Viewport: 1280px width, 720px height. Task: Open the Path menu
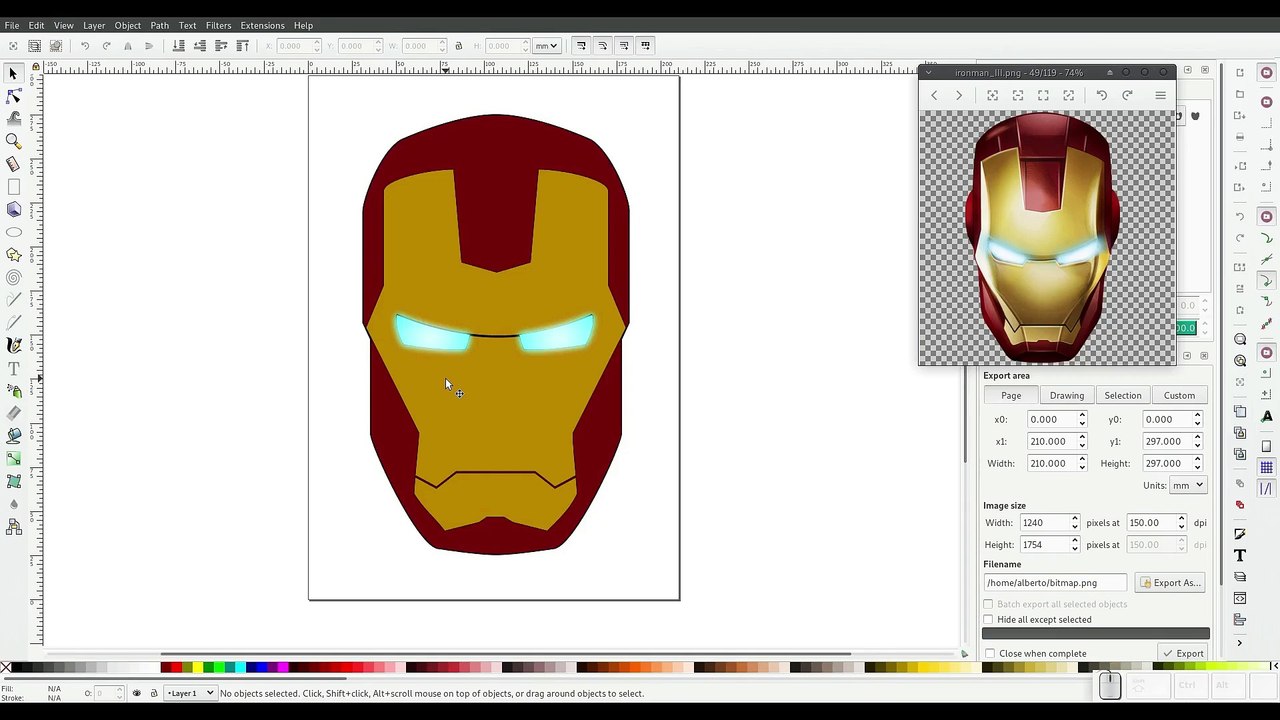coord(160,25)
